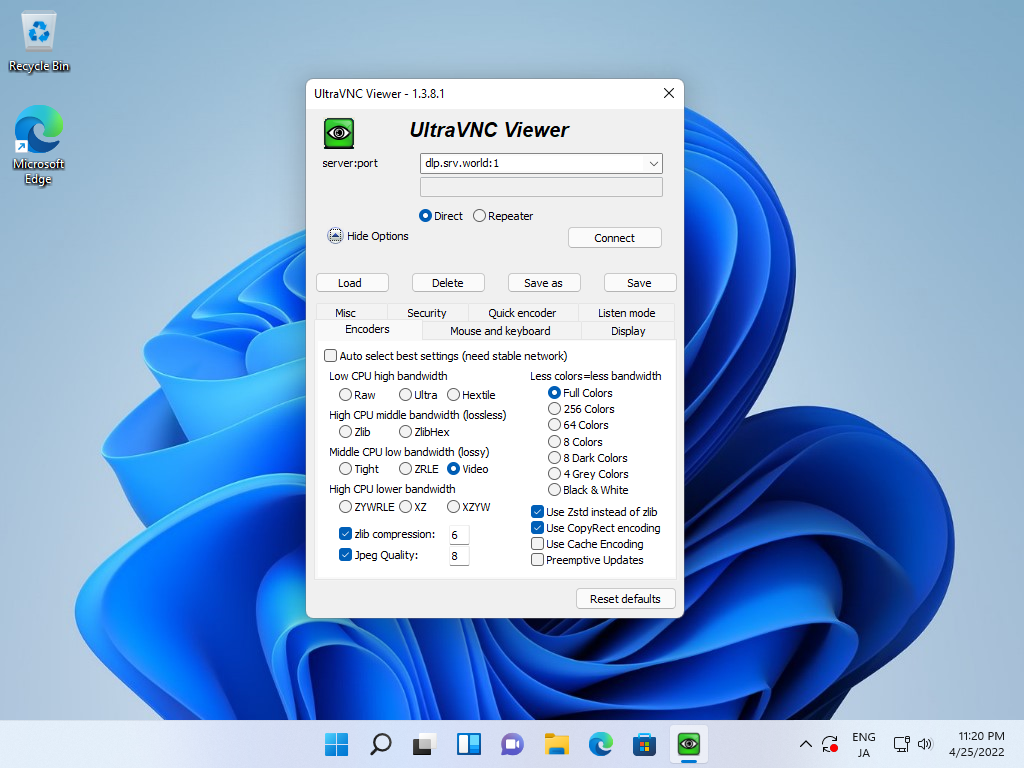Click the Hide Options icon button
This screenshot has height=768, width=1024.
(x=335, y=235)
